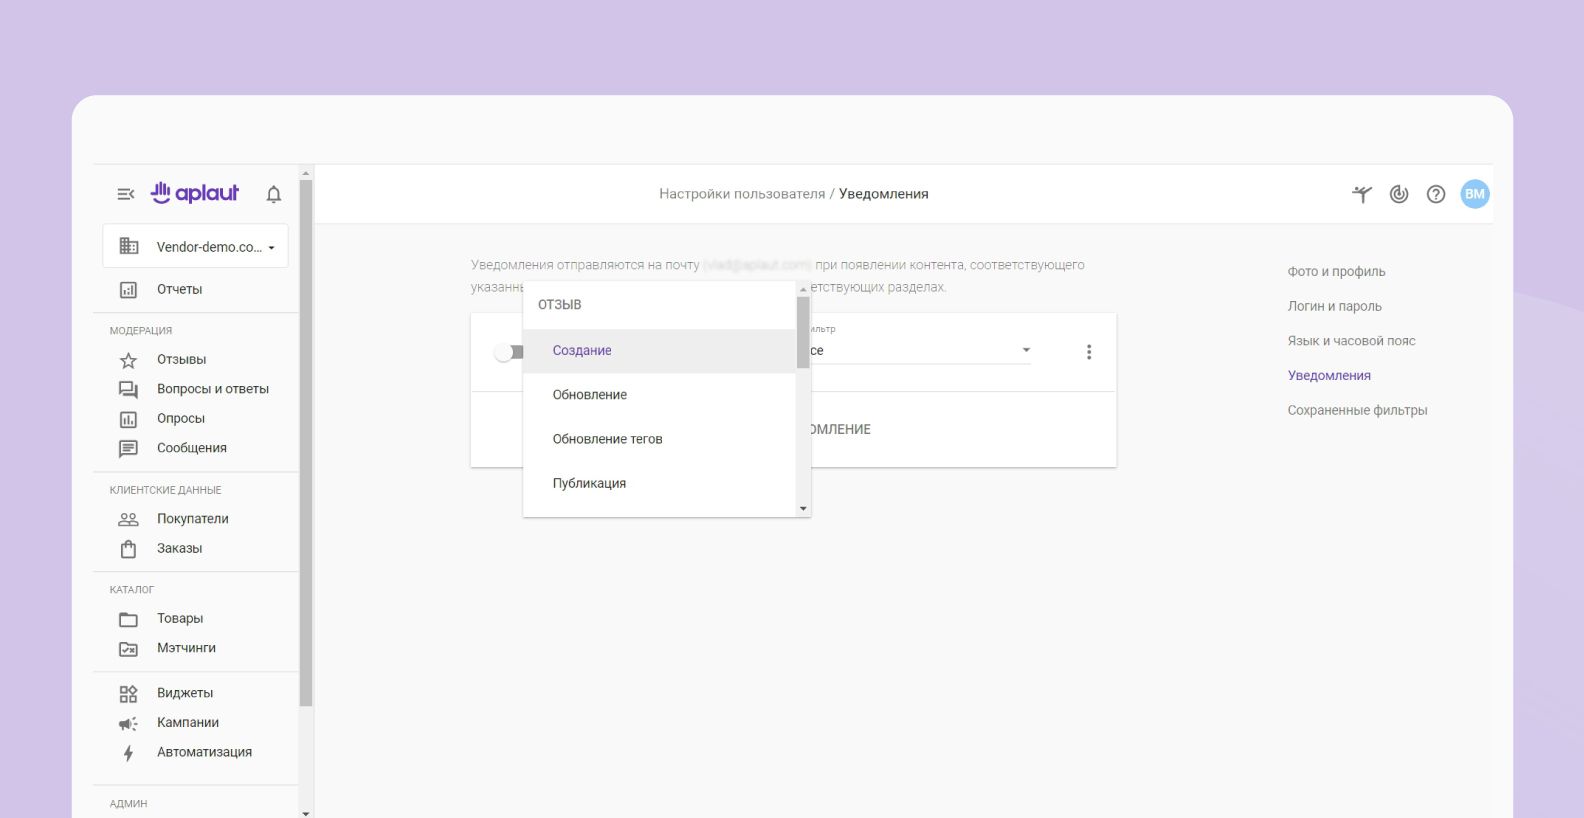This screenshot has width=1584, height=818.
Task: Open Вопросы и ответы in sidebar
Action: click(x=212, y=389)
